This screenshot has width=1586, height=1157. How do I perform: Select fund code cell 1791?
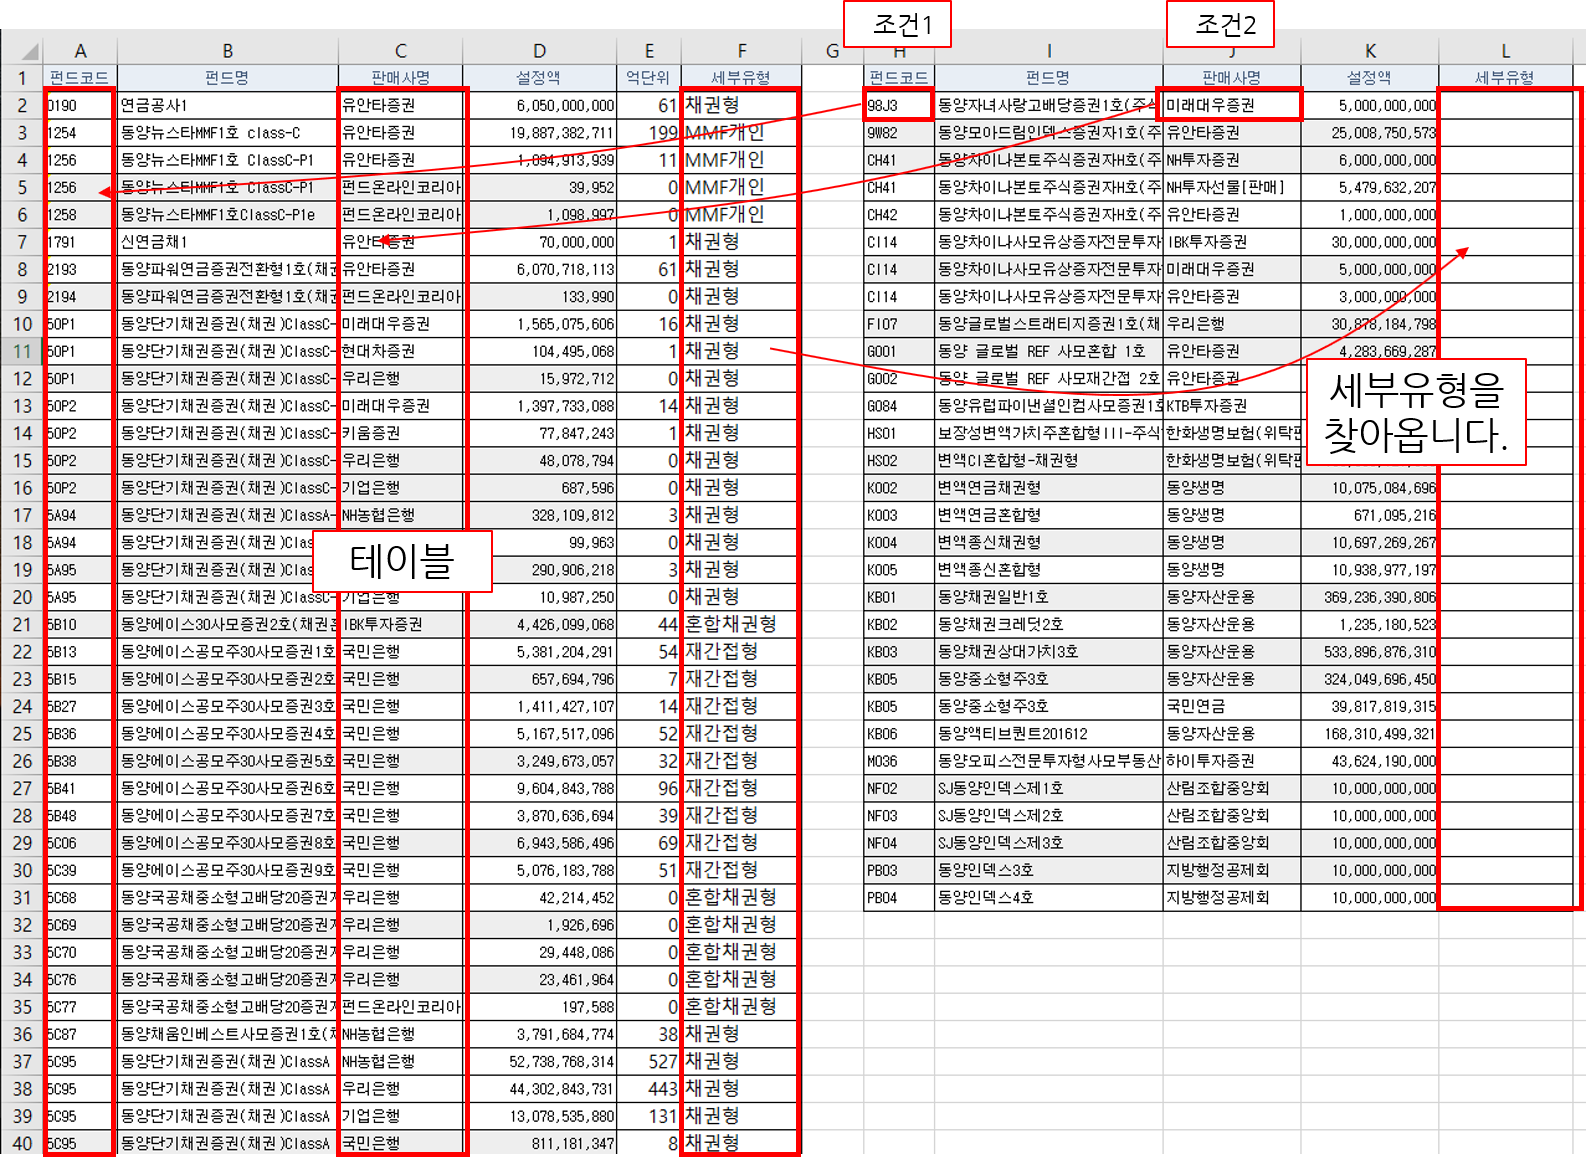tap(80, 242)
